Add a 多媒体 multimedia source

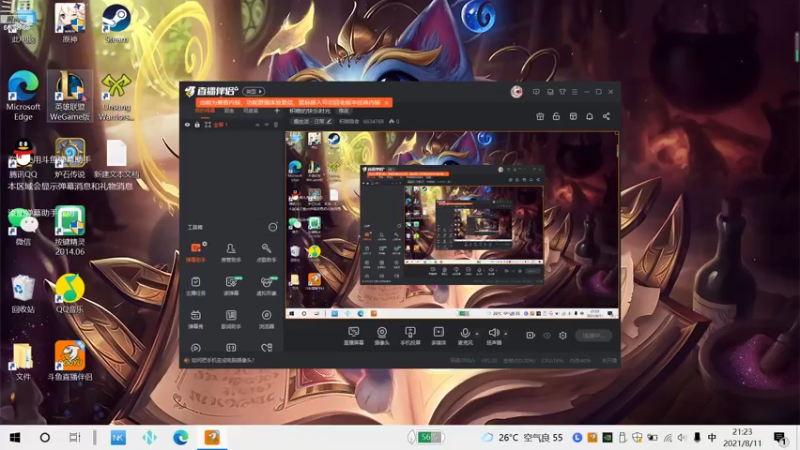pyautogui.click(x=438, y=336)
